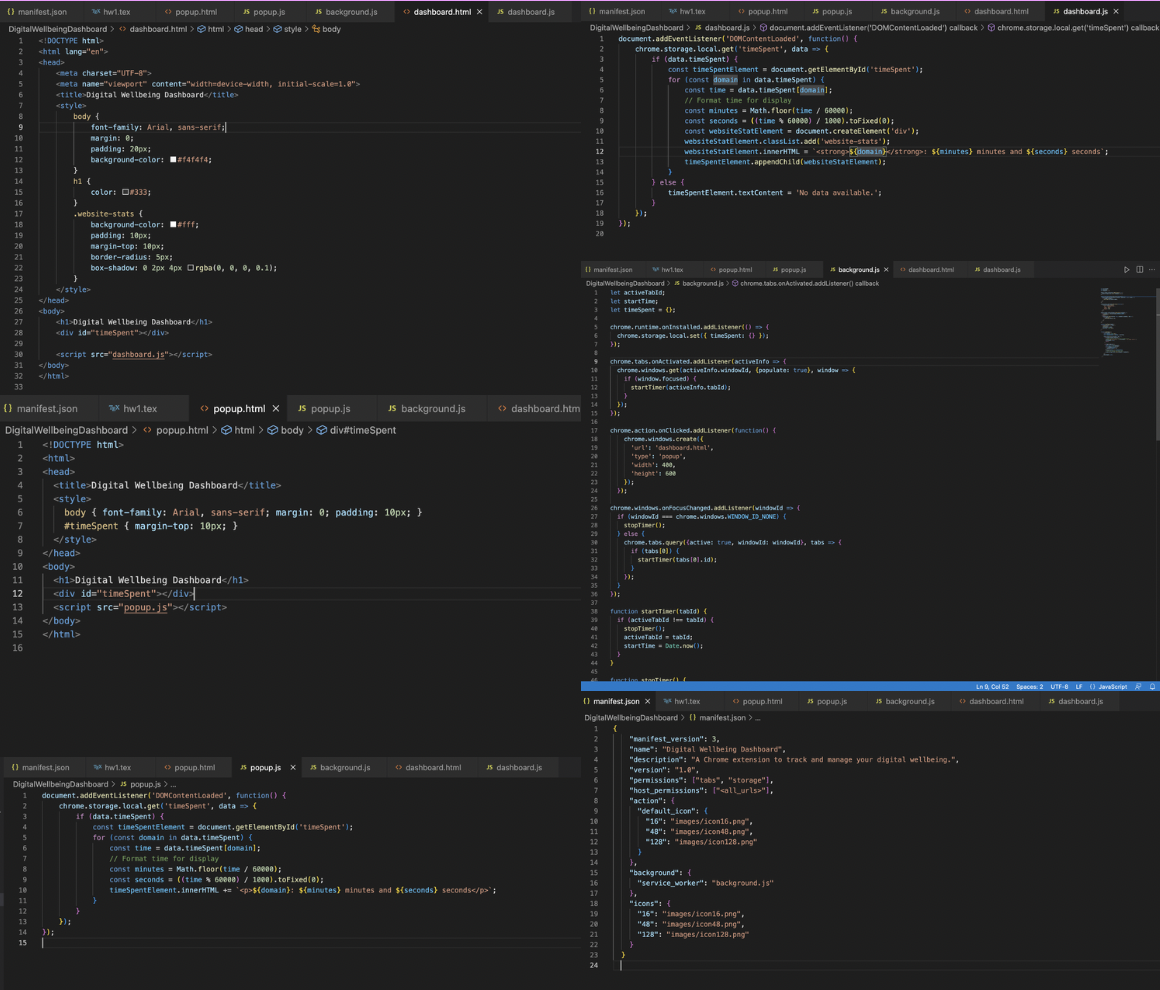Click 'Spaces: 2' in the status bar
This screenshot has height=990, width=1160.
click(x=1029, y=687)
